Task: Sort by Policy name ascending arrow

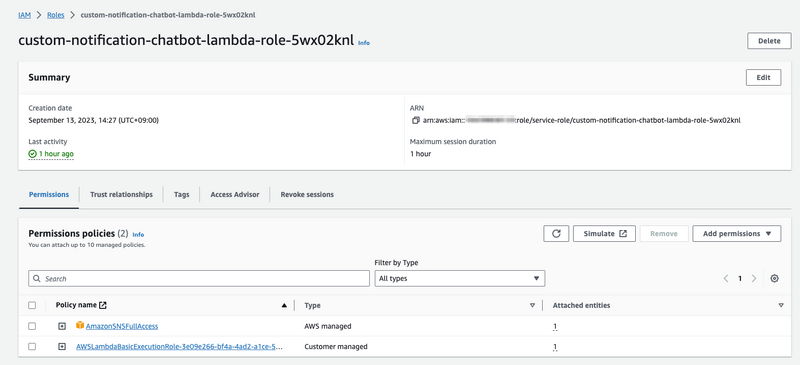Action: coord(284,306)
